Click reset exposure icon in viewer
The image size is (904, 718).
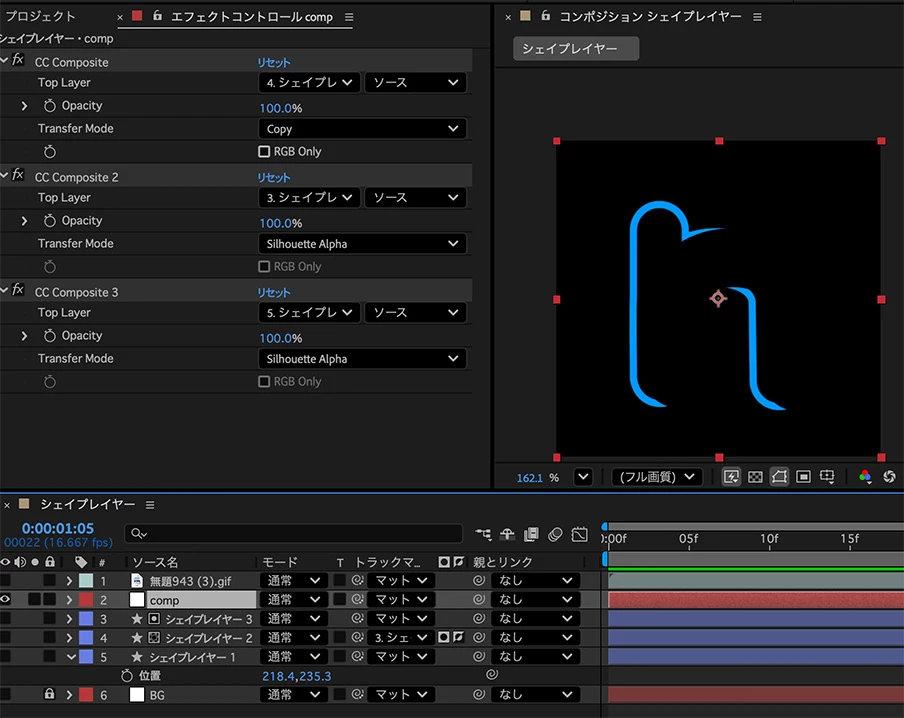click(x=889, y=476)
